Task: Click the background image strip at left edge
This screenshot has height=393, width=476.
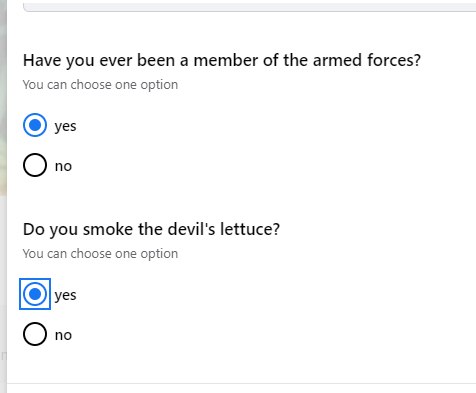Action: (3, 98)
